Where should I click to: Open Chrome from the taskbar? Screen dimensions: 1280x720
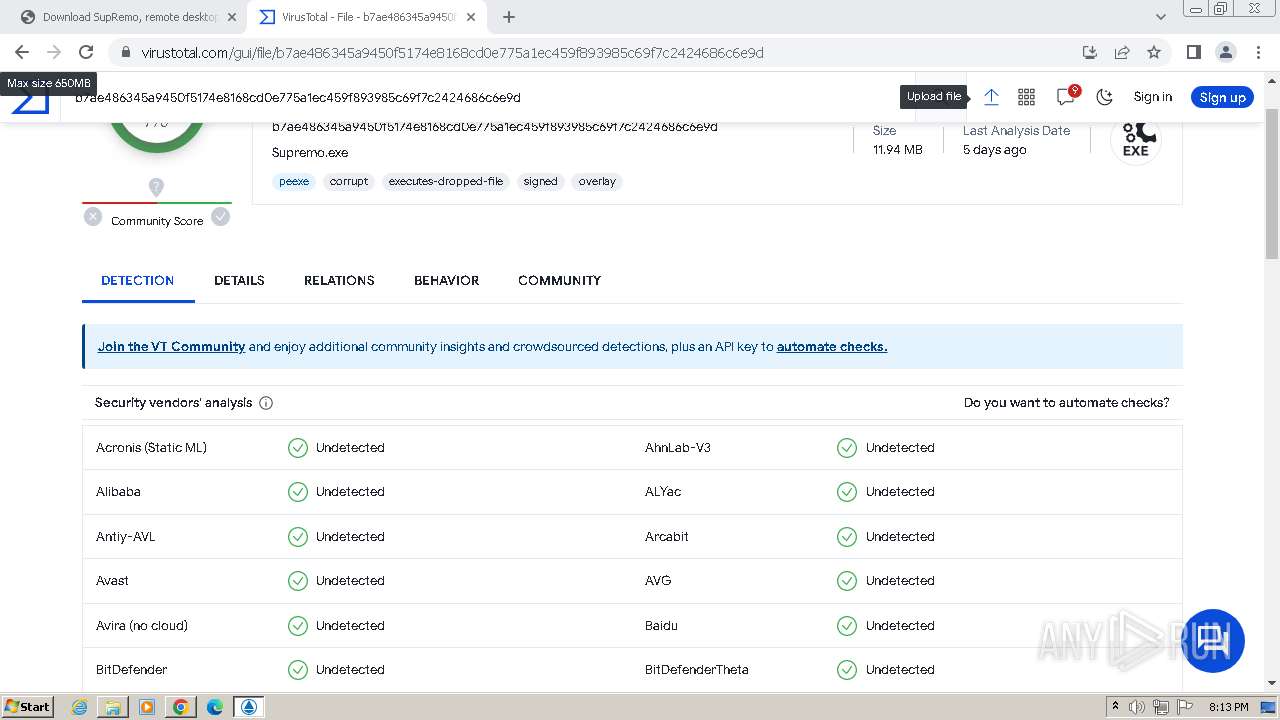[x=181, y=706]
